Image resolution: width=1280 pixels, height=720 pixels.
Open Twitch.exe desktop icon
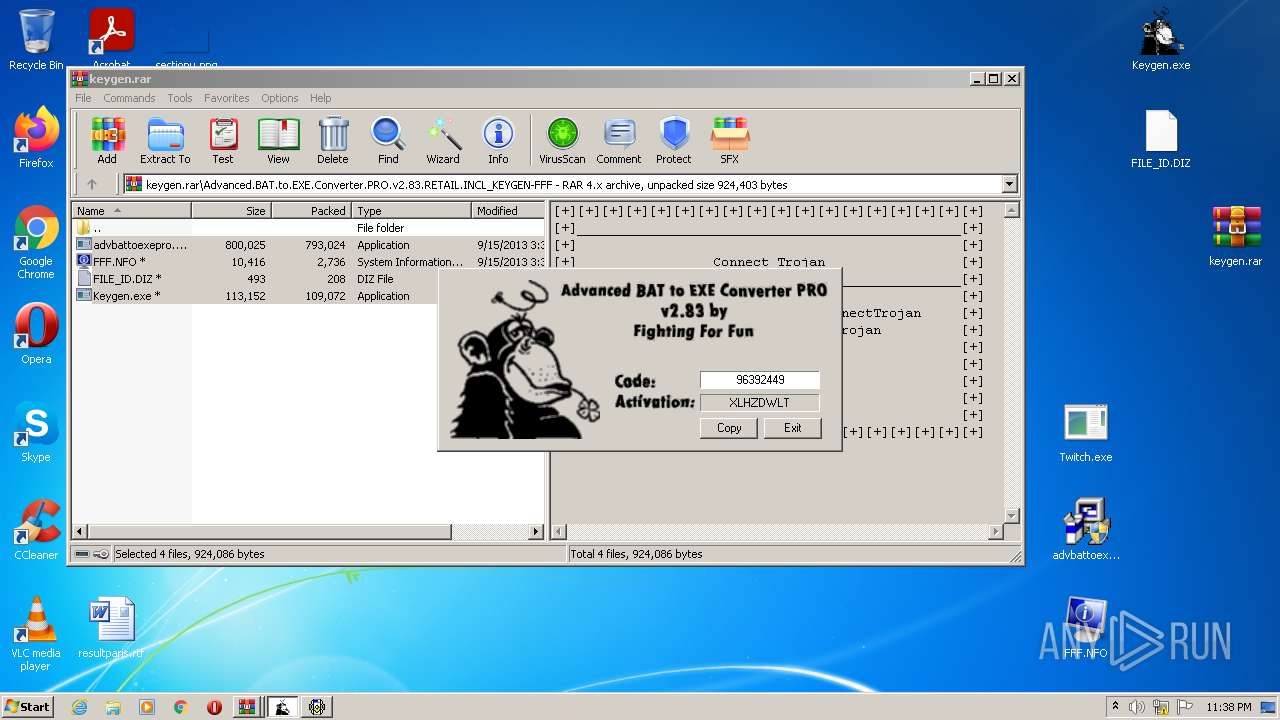pyautogui.click(x=1086, y=432)
